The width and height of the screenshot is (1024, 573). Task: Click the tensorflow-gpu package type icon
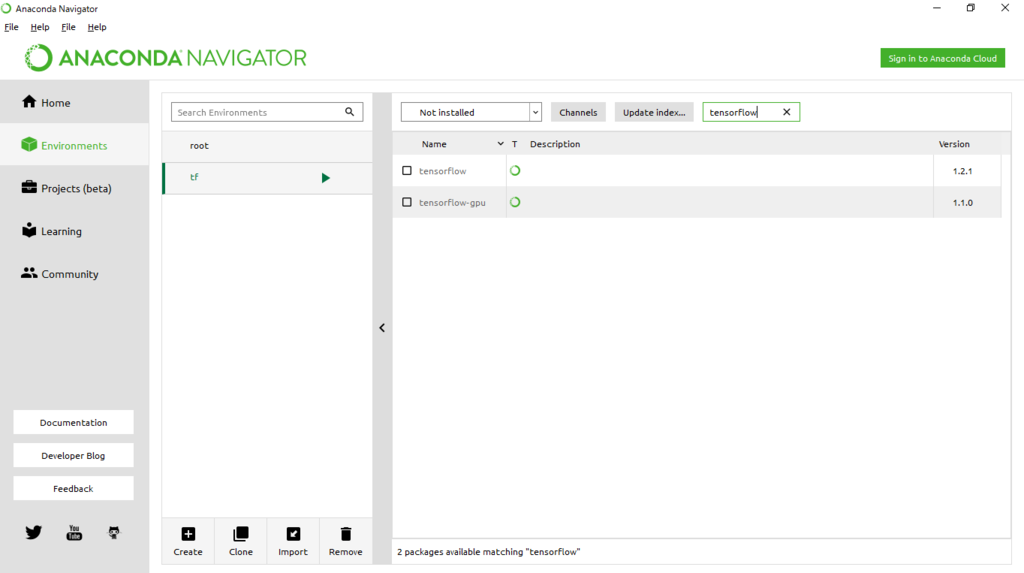515,202
